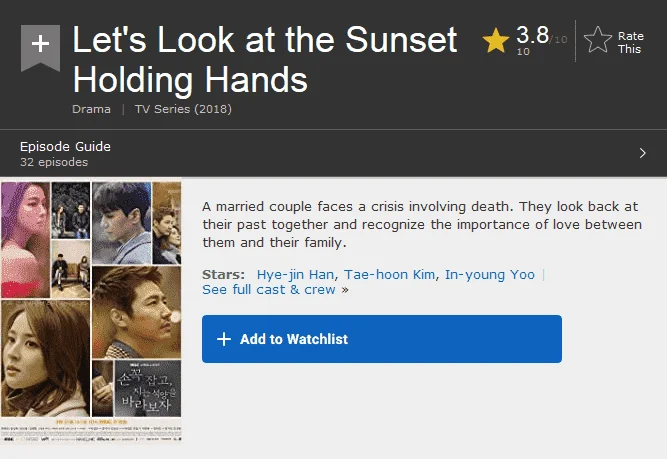667x459 pixels.
Task: Click the outlined Rate This star
Action: click(x=598, y=40)
